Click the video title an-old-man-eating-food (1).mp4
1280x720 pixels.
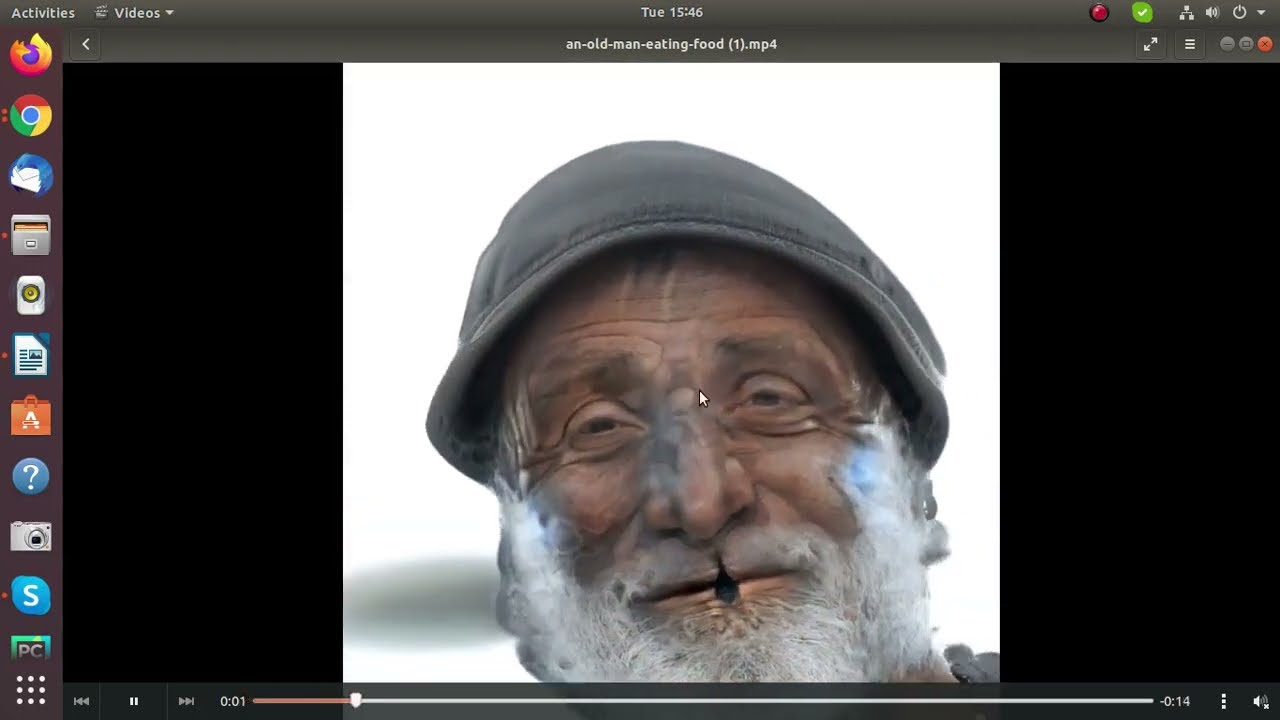[671, 44]
